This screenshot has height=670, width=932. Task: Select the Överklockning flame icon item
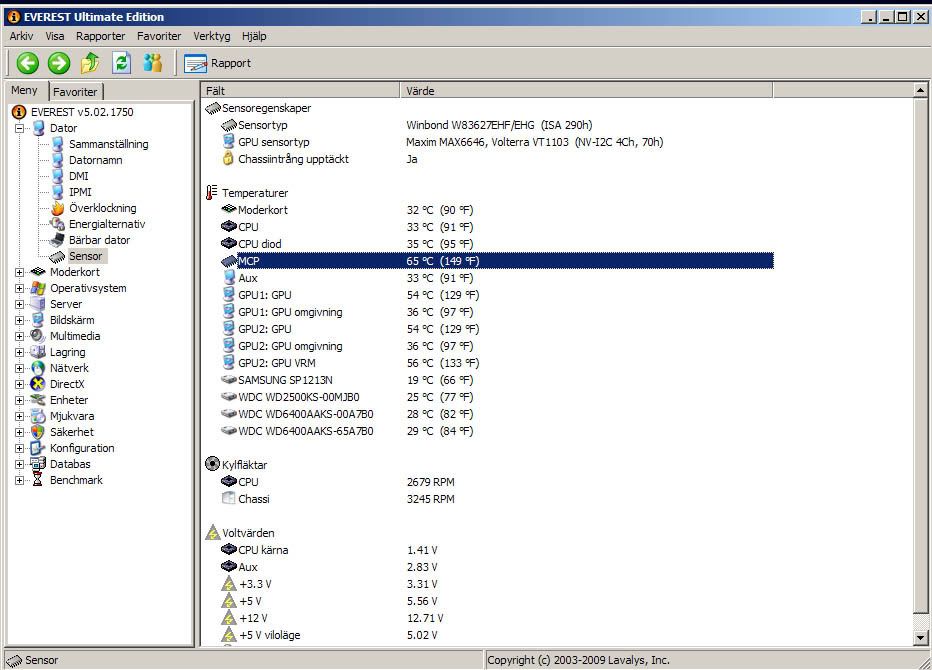[x=102, y=208]
